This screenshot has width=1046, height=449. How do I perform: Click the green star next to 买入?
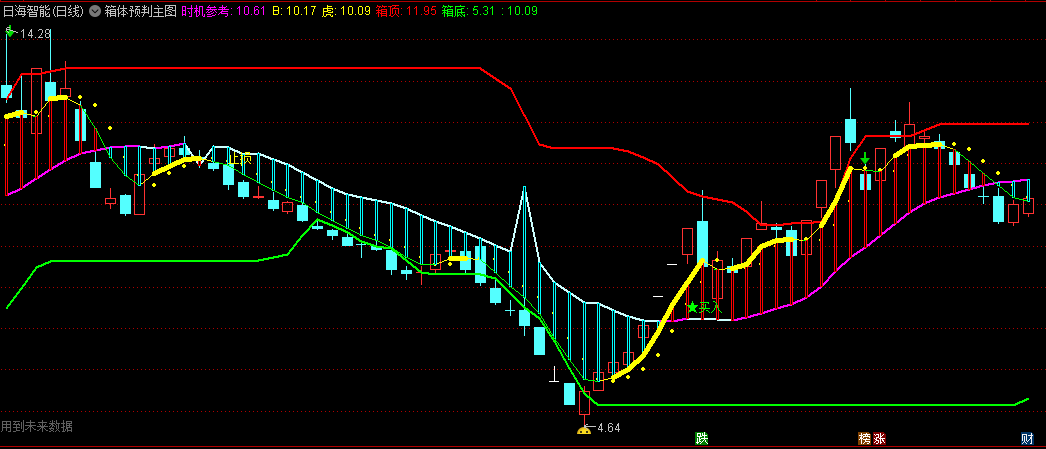point(692,308)
